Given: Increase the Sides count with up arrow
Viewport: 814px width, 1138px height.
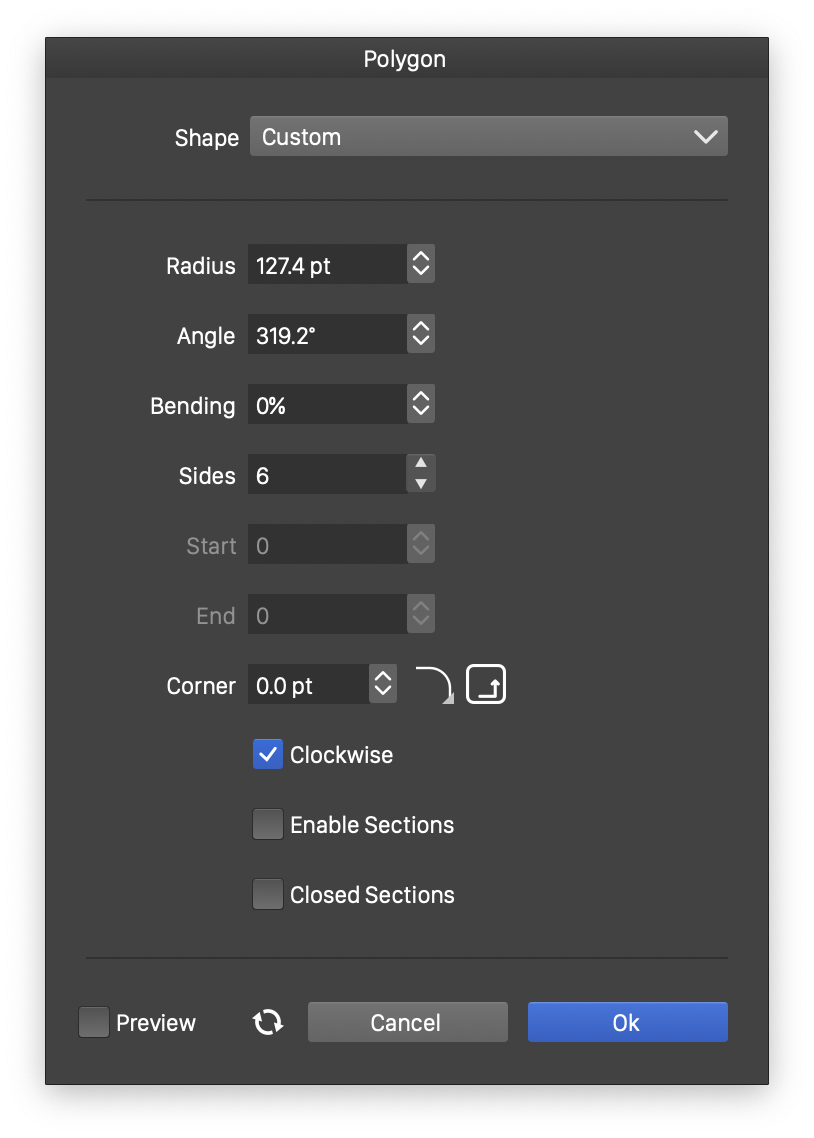Looking at the screenshot, I should click(x=421, y=464).
